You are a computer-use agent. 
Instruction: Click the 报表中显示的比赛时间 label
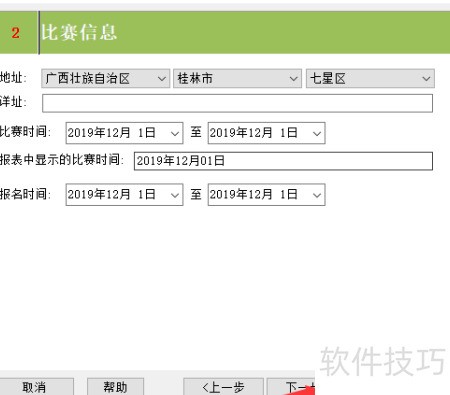coord(62,160)
